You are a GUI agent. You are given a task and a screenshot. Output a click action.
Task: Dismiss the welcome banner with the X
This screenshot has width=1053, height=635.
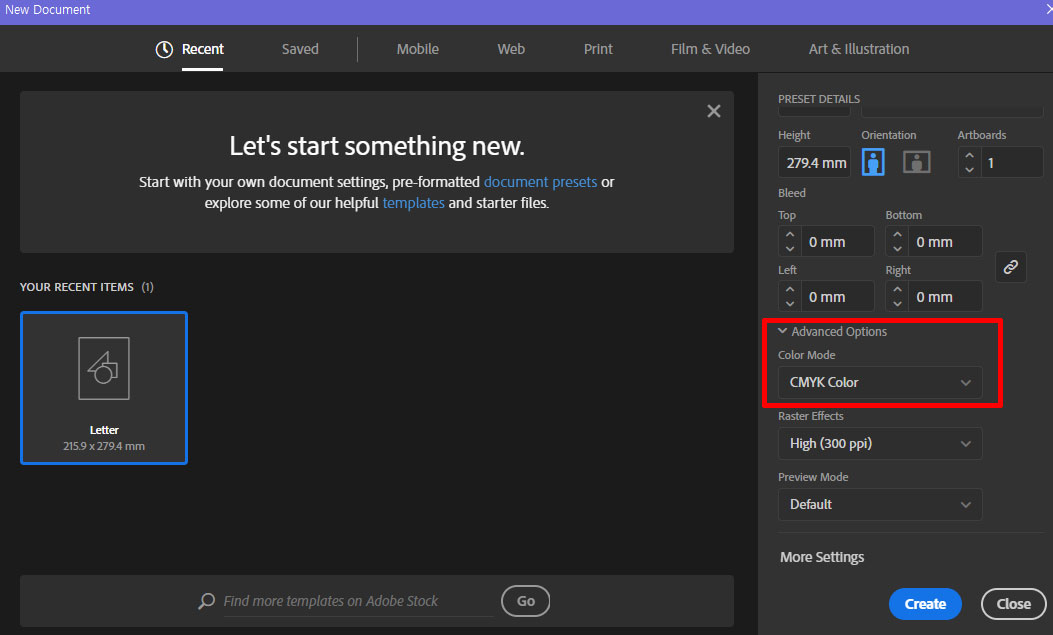point(713,111)
